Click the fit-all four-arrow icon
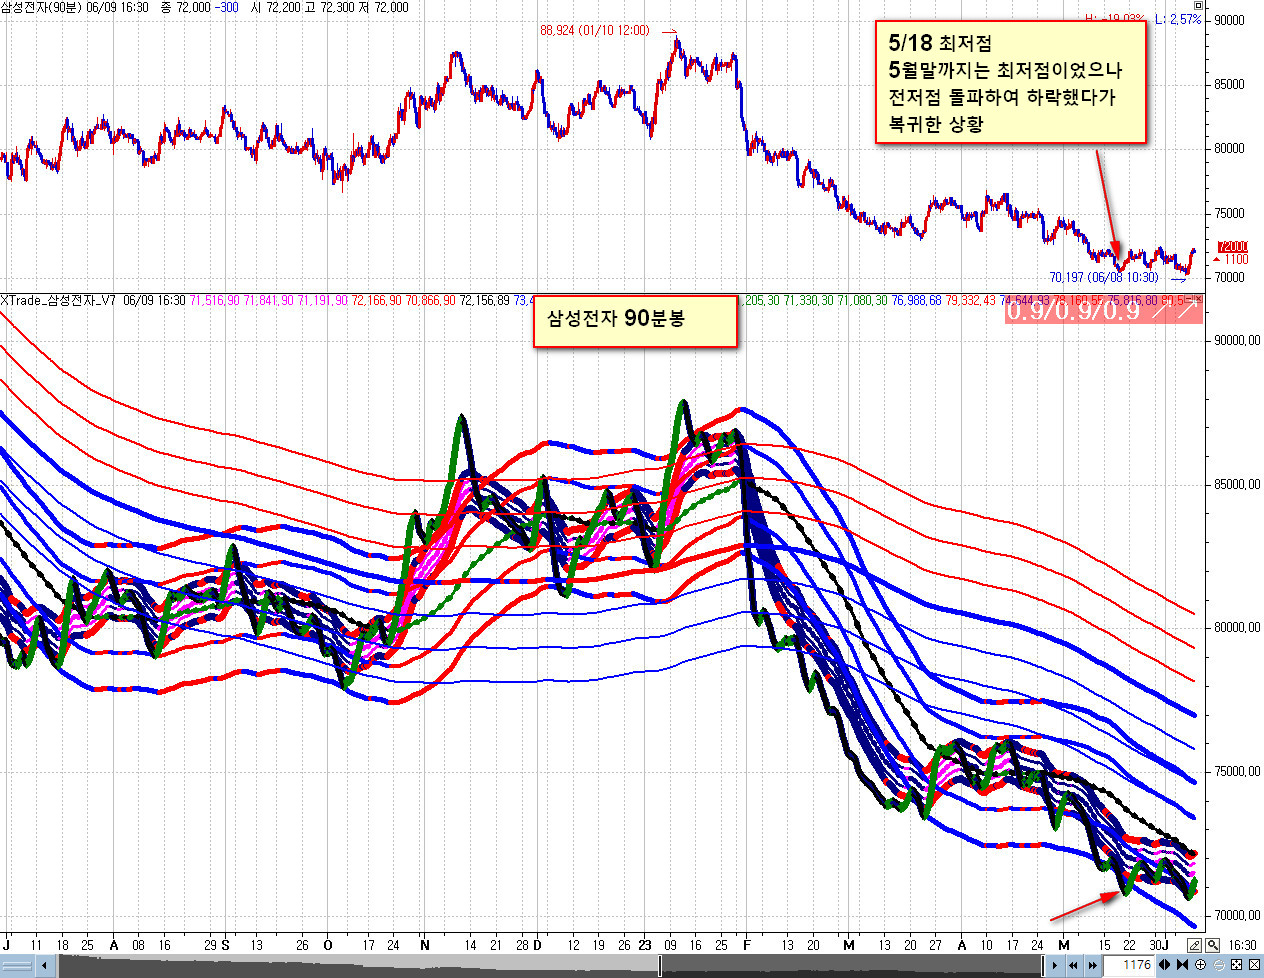 (x=1236, y=965)
